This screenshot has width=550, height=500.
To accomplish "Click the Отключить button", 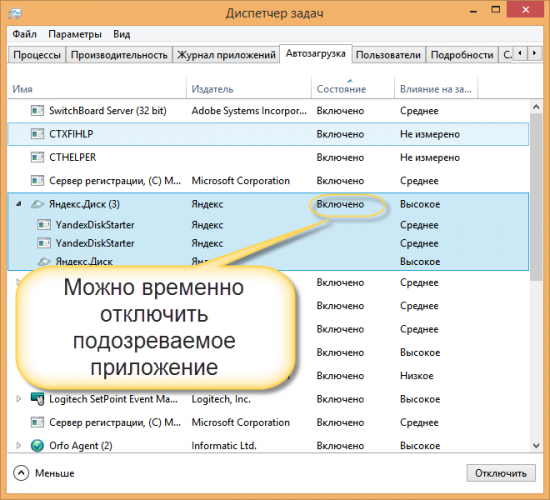I will tap(501, 473).
